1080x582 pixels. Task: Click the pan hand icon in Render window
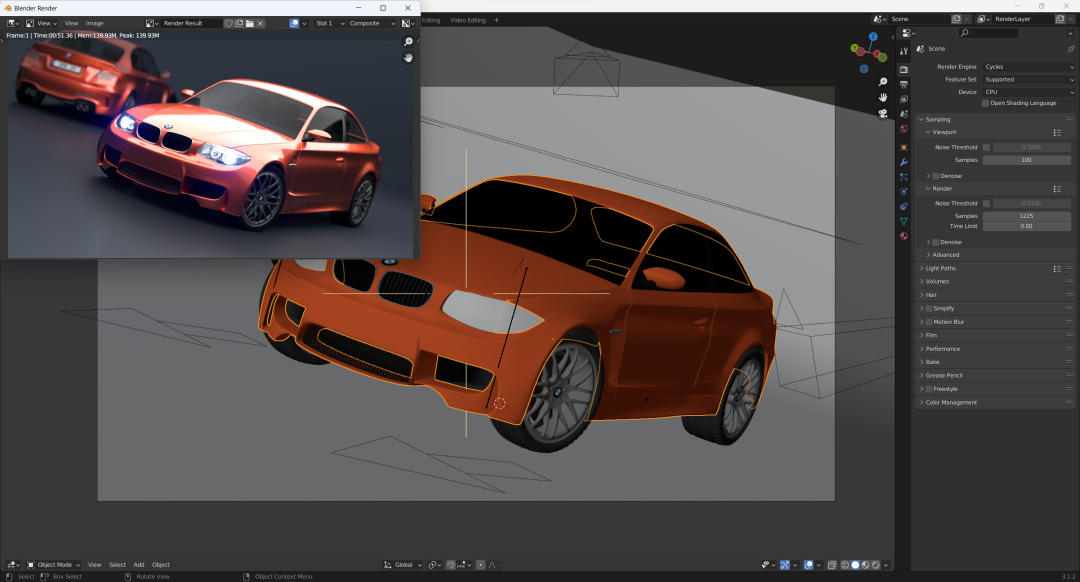click(408, 58)
